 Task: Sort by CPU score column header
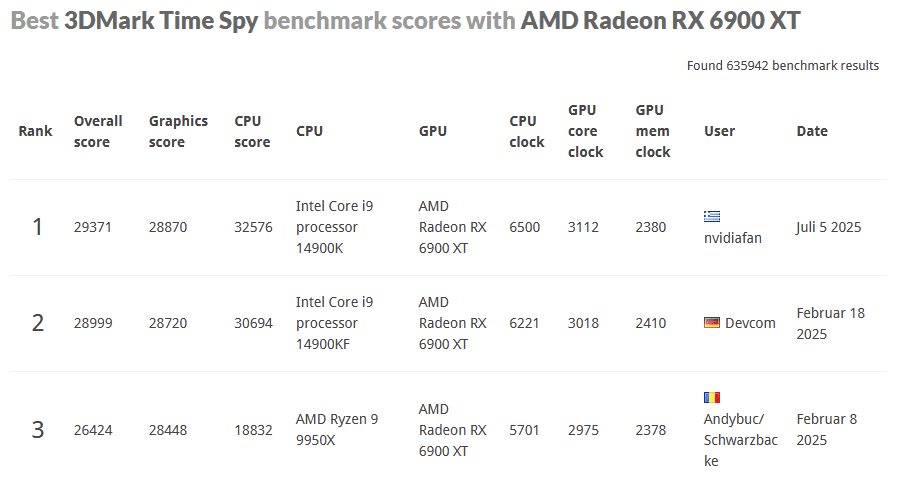tap(252, 131)
